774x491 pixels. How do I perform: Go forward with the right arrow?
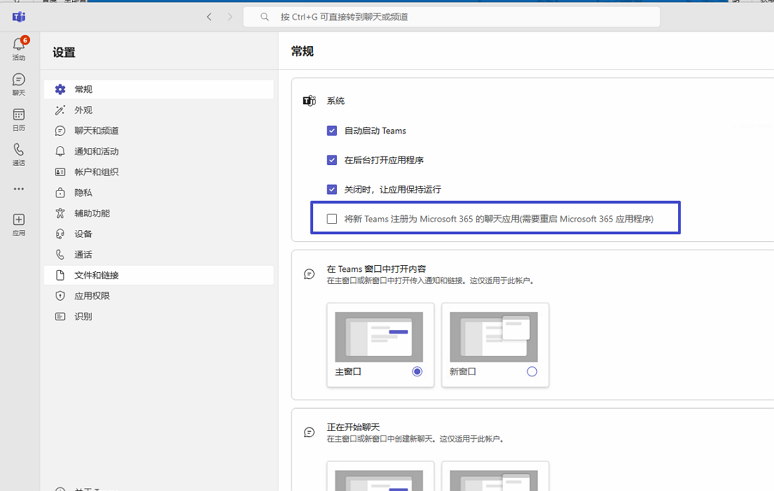[230, 17]
